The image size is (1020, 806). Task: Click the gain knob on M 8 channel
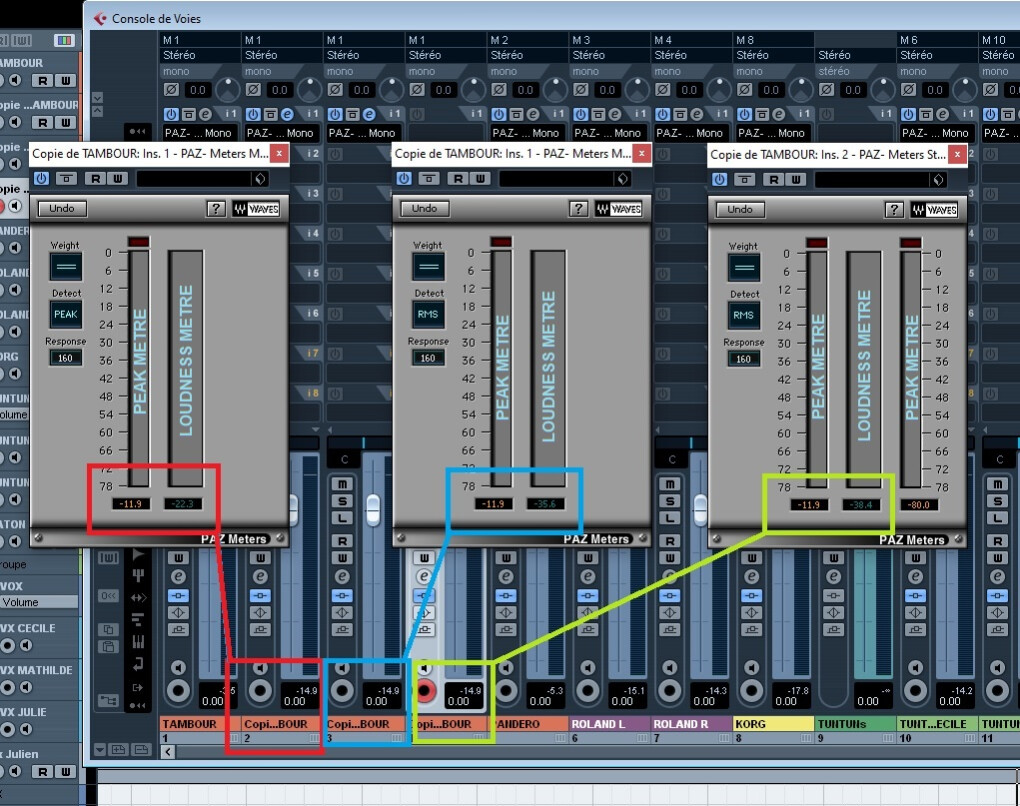click(801, 89)
